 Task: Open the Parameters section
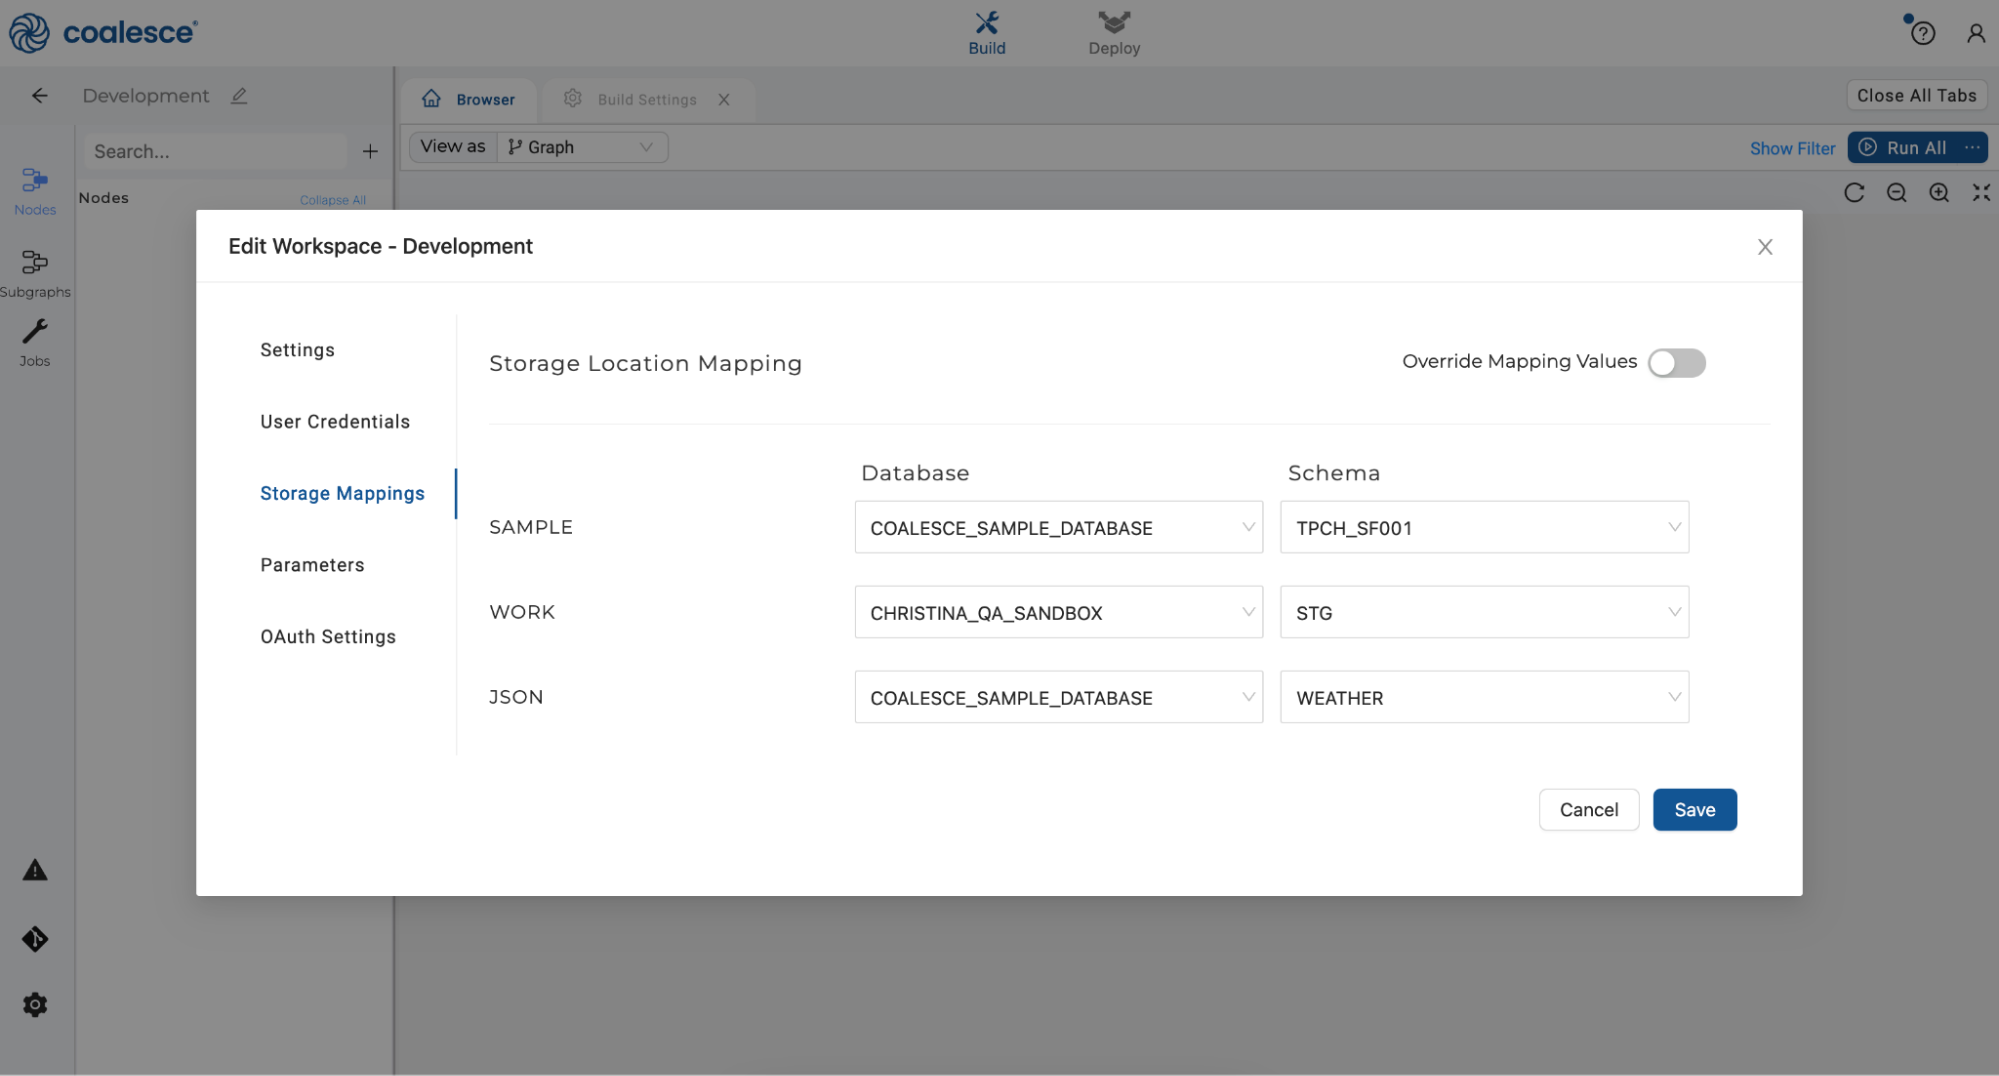click(x=312, y=565)
